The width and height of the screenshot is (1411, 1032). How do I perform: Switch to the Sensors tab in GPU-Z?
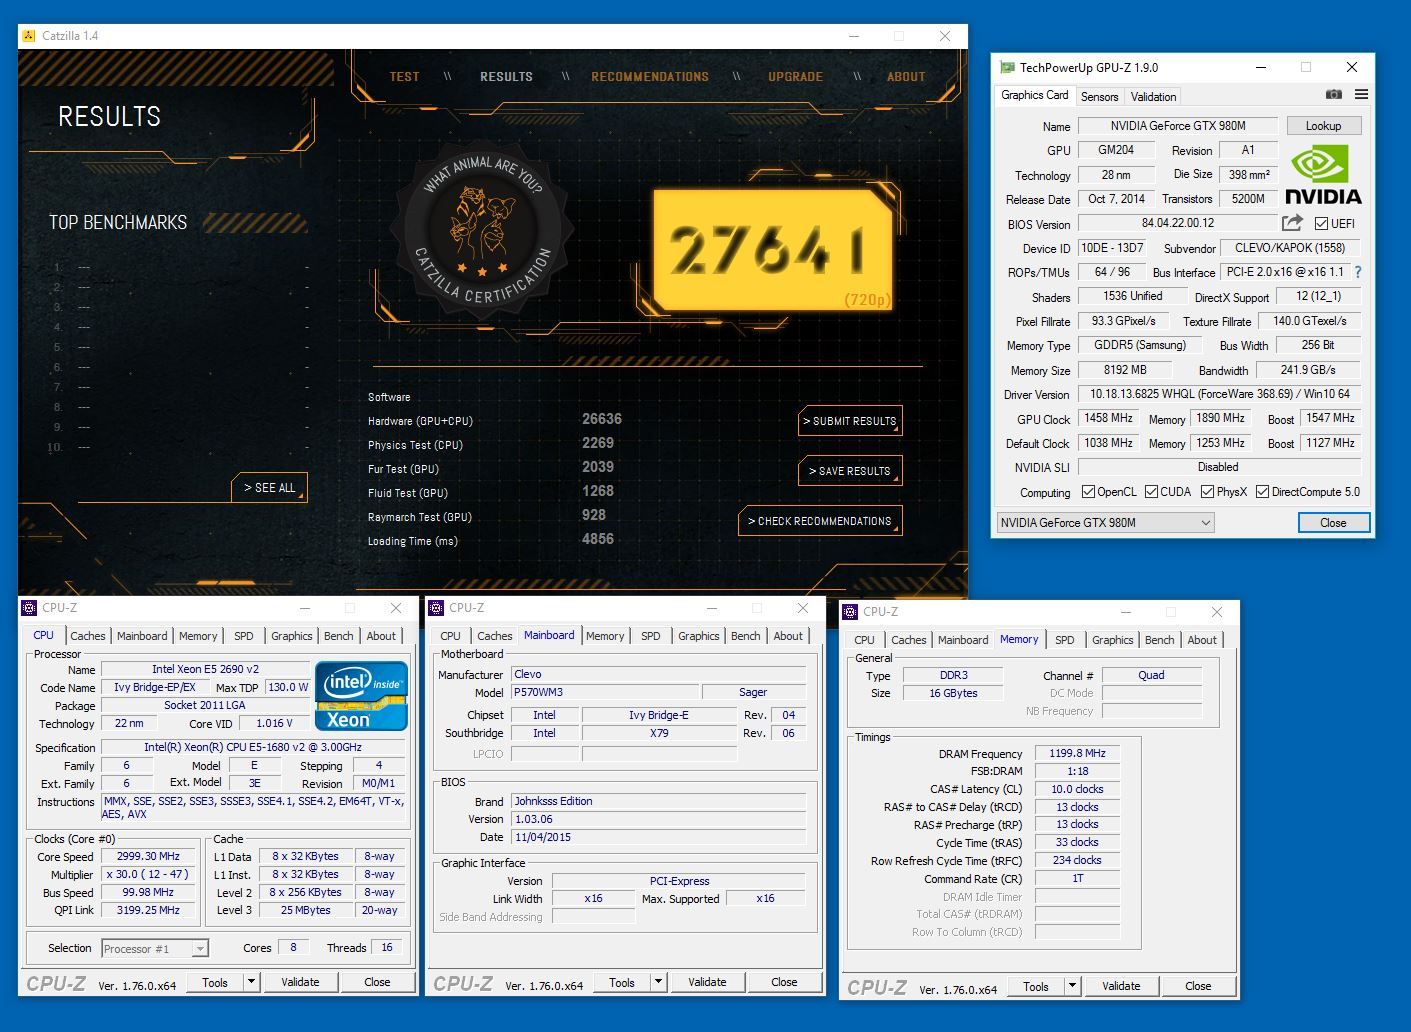click(1099, 97)
